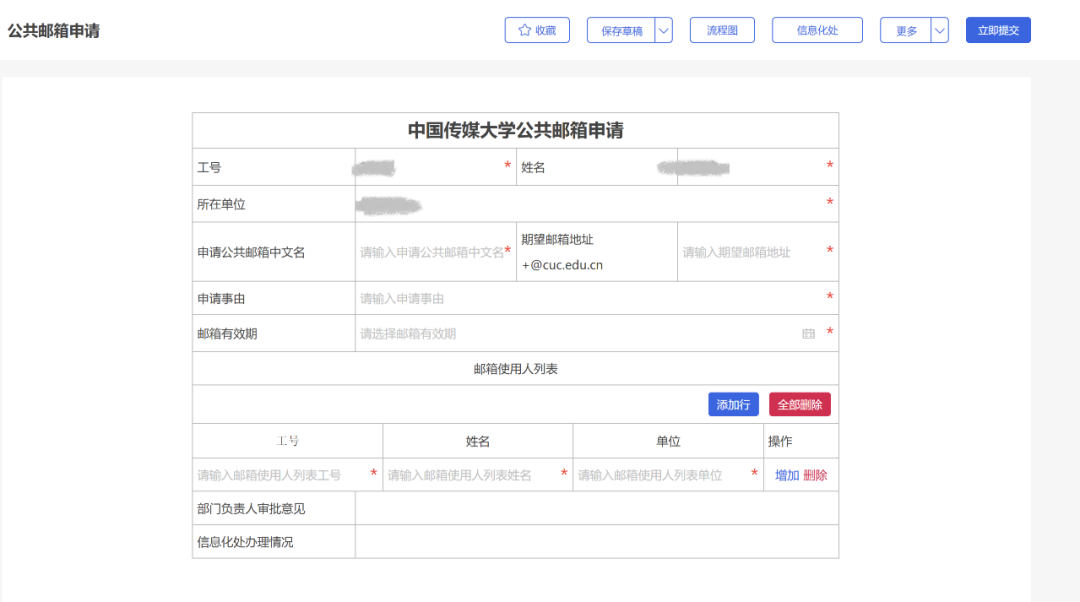
Task: Click 添加行 to add a row
Action: pyautogui.click(x=733, y=405)
